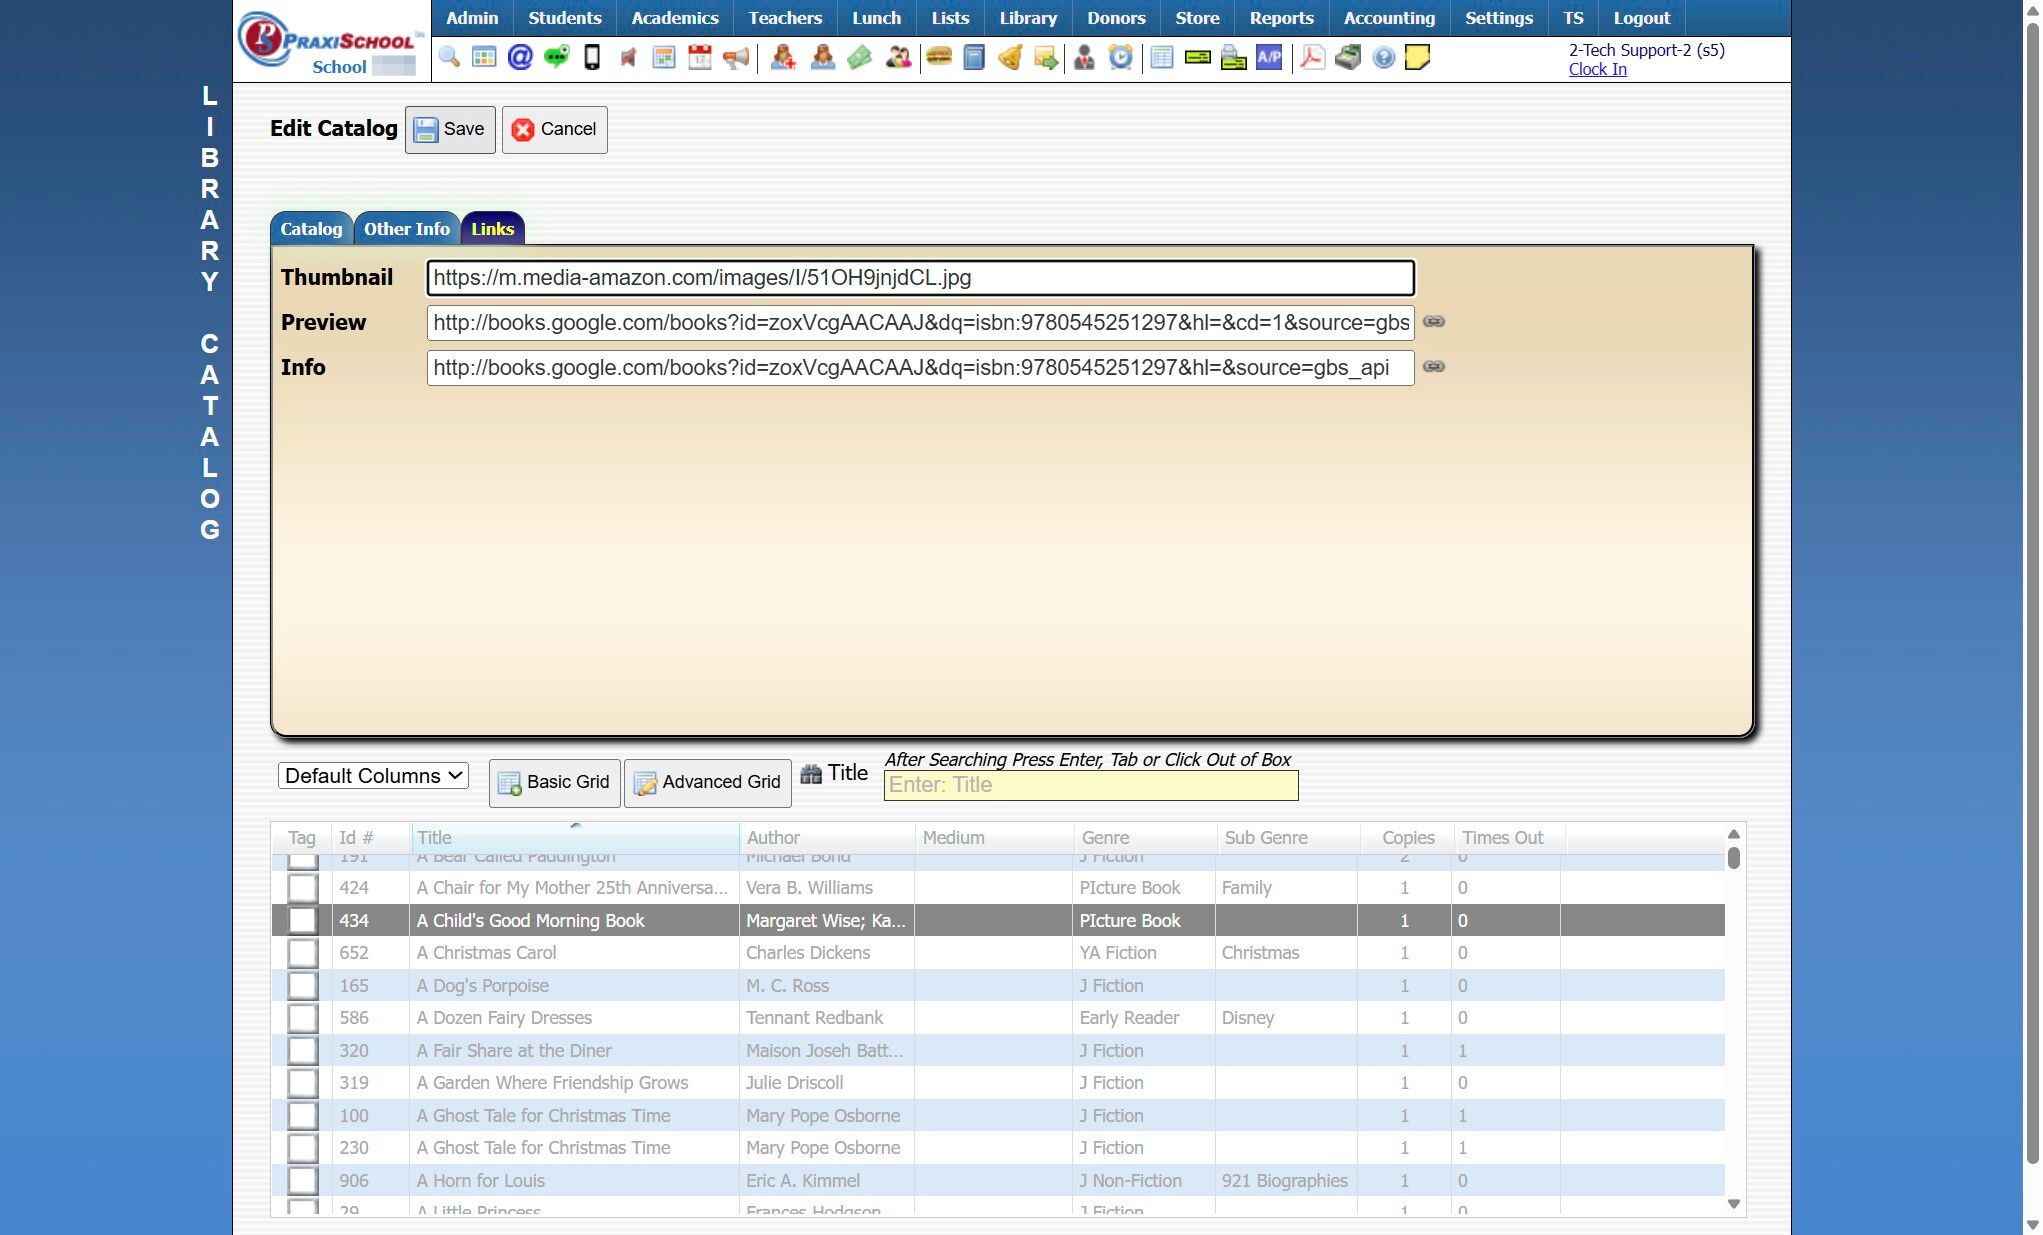Open the Preview link chain icon
The image size is (2043, 1235).
(x=1434, y=322)
